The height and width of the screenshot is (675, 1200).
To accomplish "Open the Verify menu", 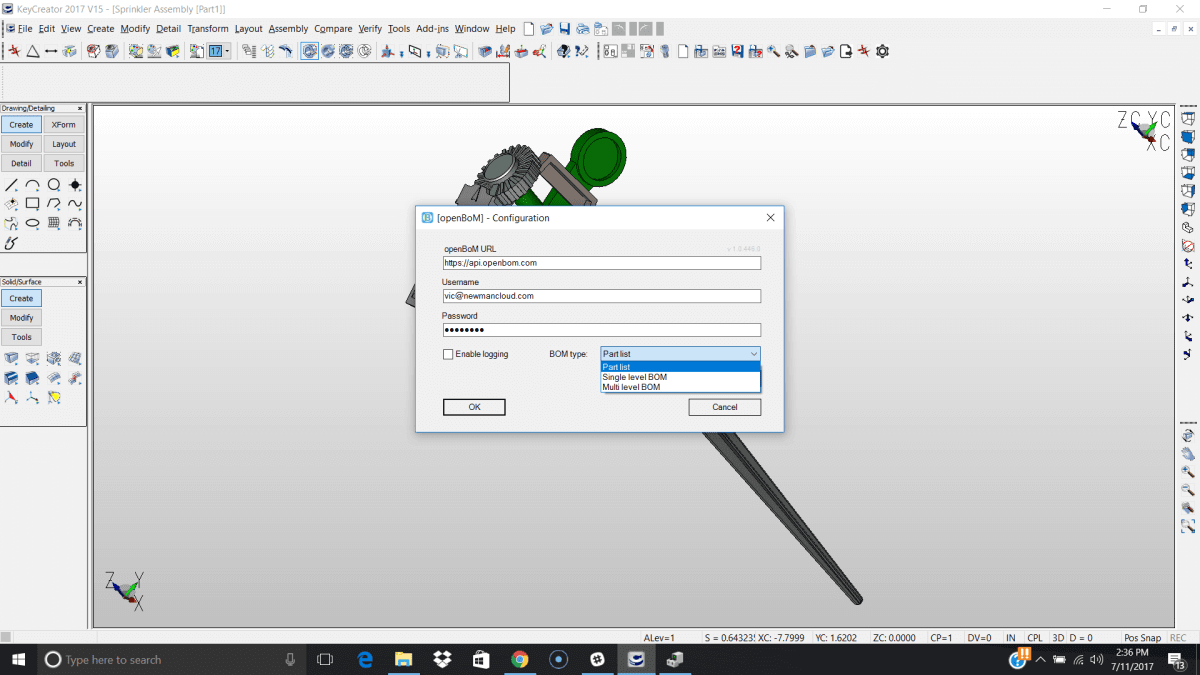I will point(370,29).
